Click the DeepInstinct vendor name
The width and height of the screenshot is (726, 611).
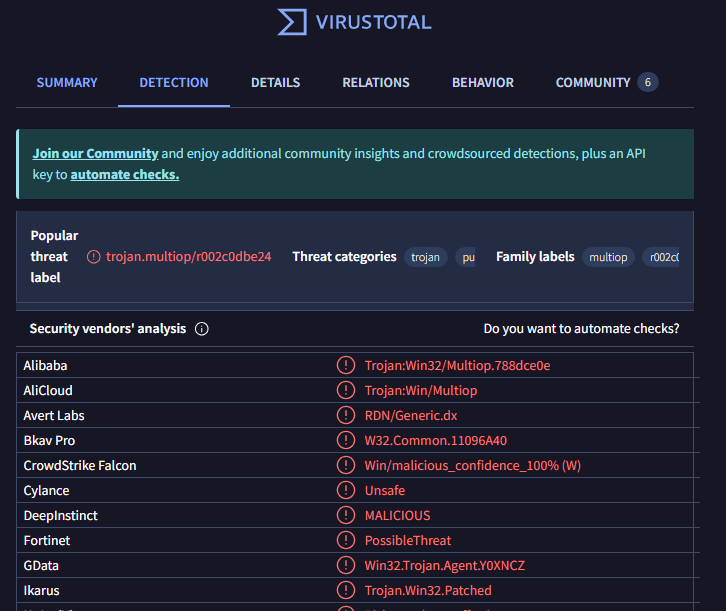point(61,516)
